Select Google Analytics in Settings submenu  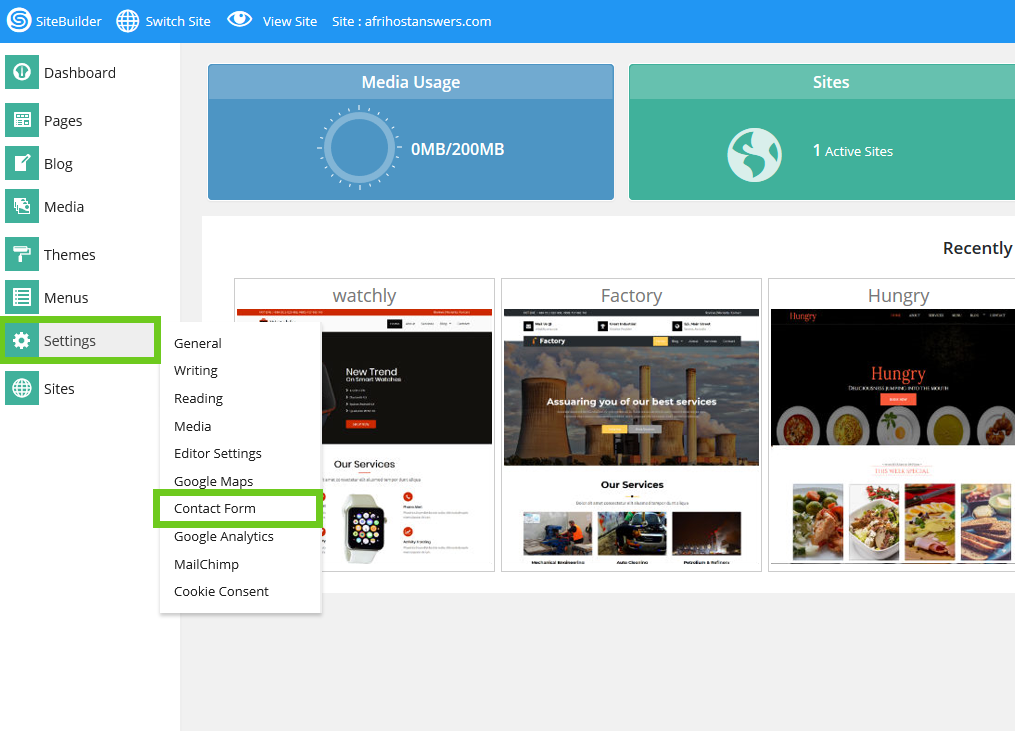[224, 536]
